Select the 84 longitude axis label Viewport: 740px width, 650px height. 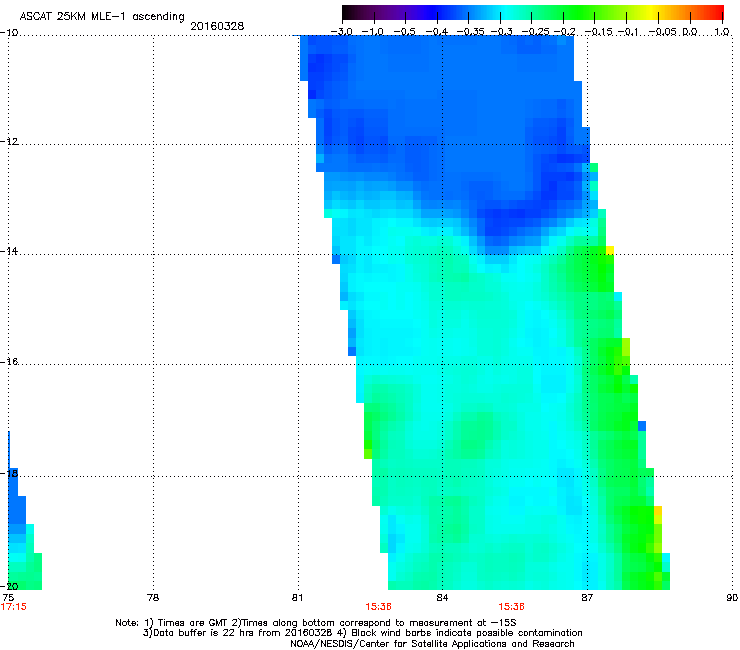[x=442, y=598]
